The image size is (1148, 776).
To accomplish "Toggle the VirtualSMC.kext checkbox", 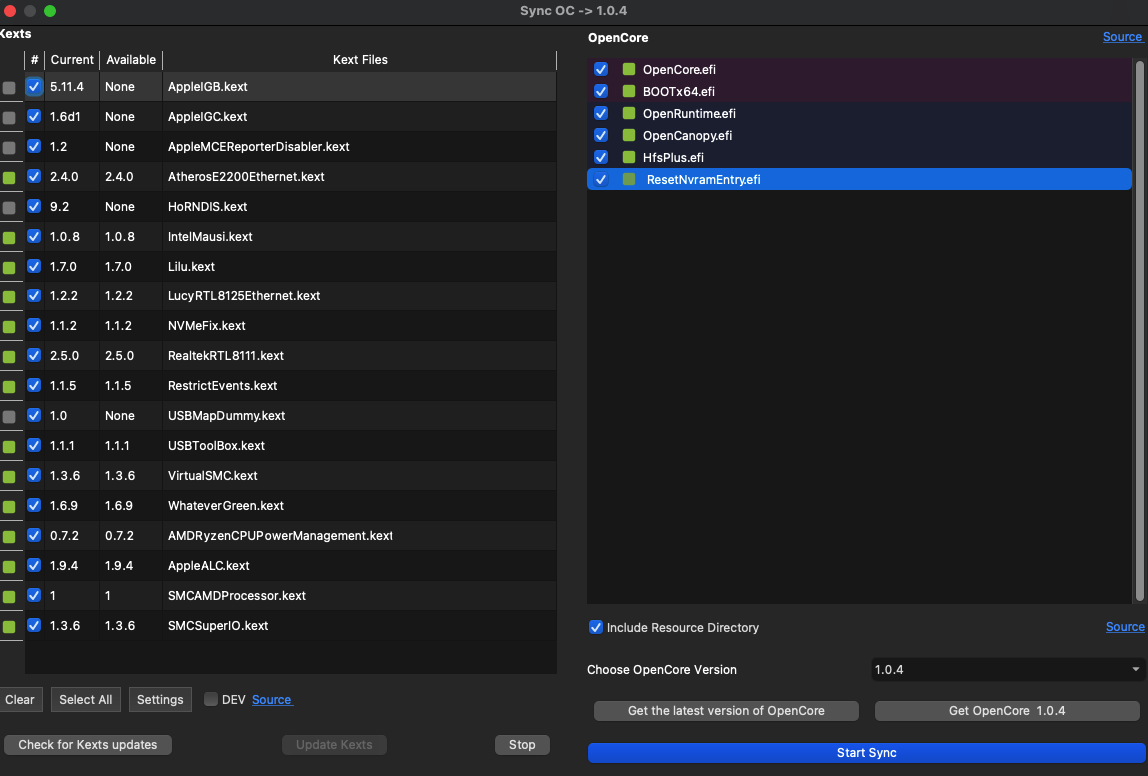I will [x=34, y=475].
